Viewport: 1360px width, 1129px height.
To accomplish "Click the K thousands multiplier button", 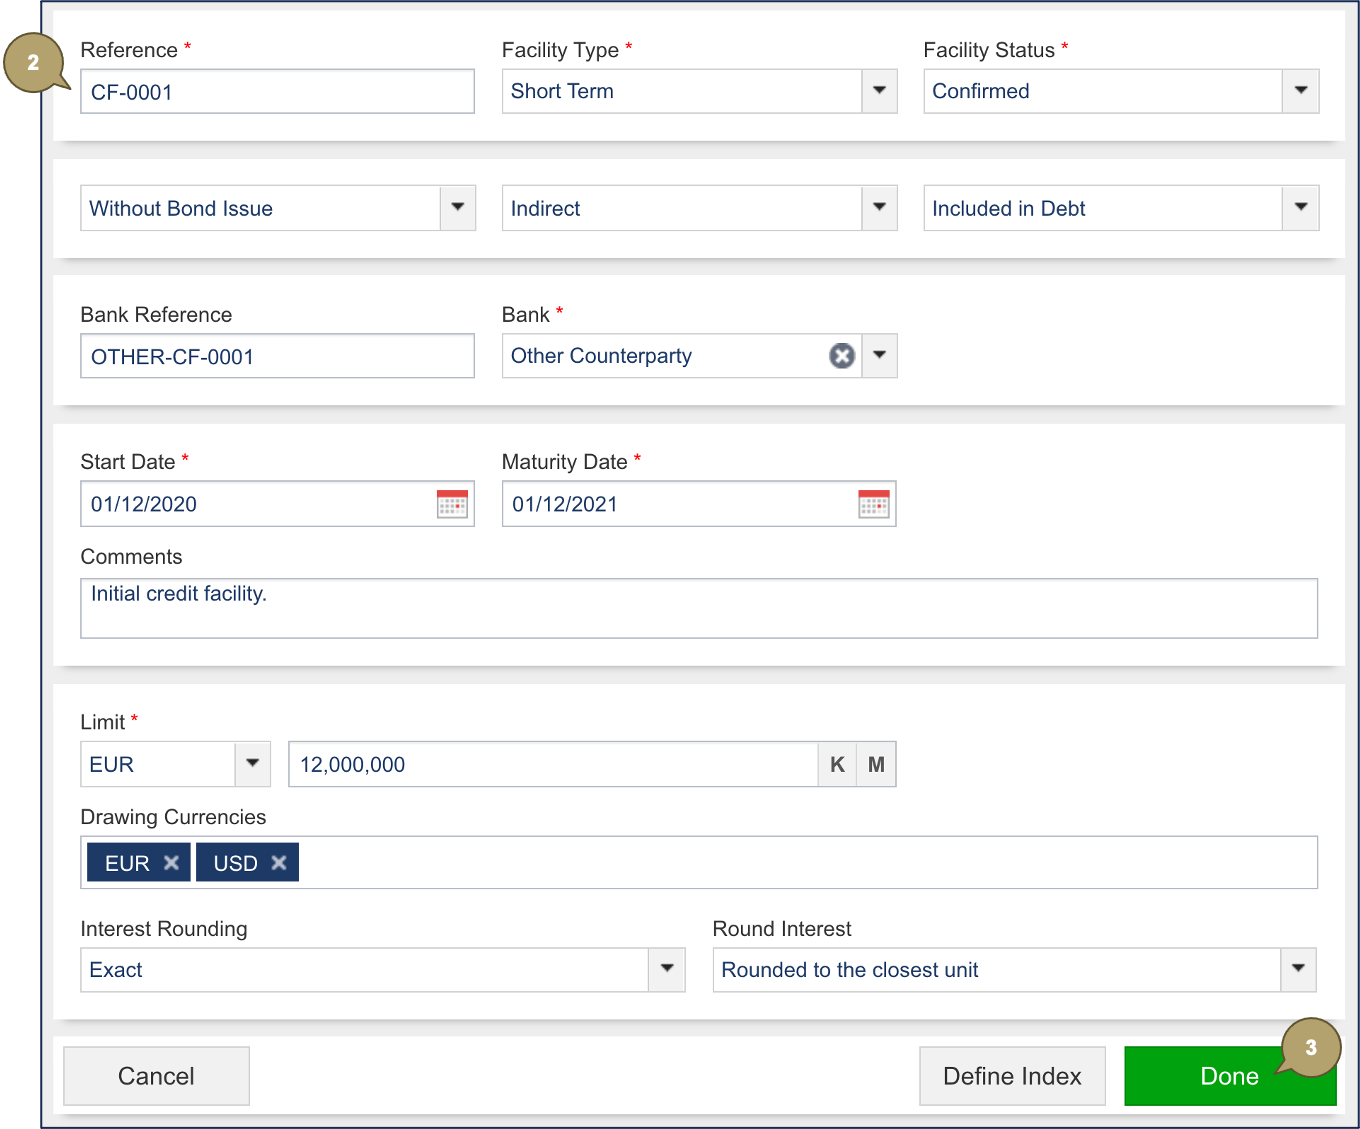I will (837, 765).
